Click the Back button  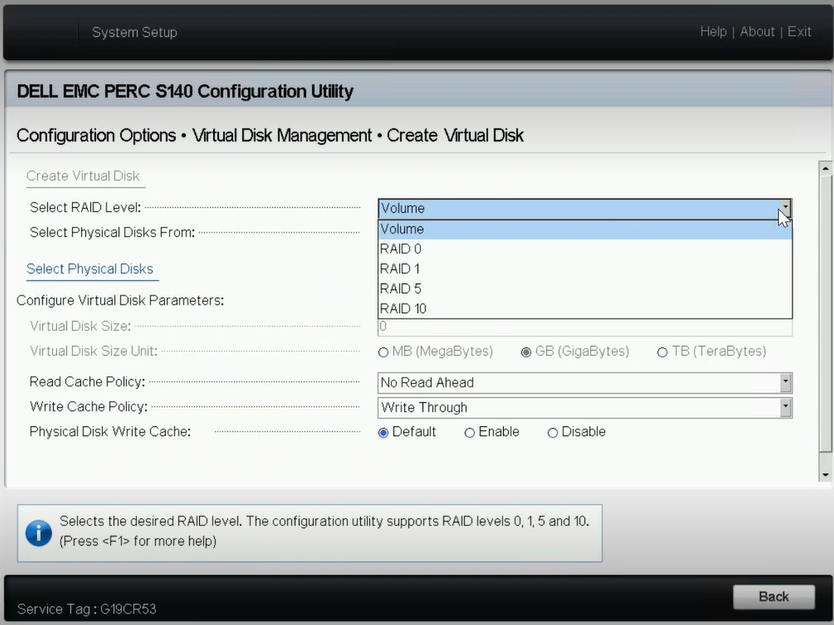pos(773,597)
